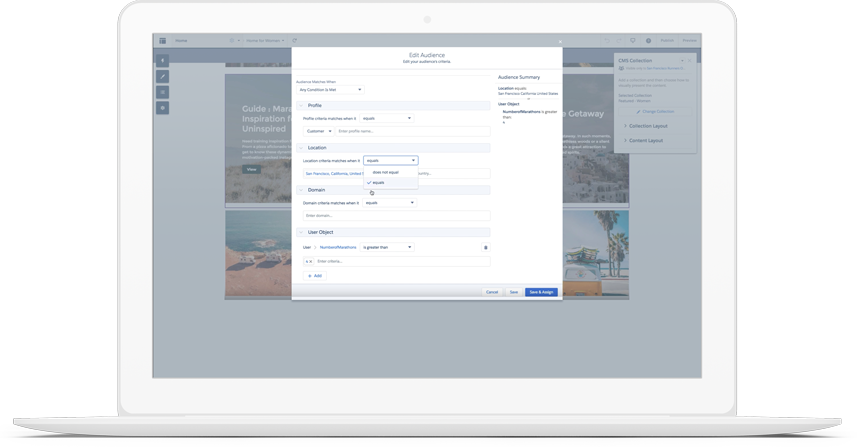
Task: Close the Edit Audience dialog with the X
Action: [x=560, y=42]
